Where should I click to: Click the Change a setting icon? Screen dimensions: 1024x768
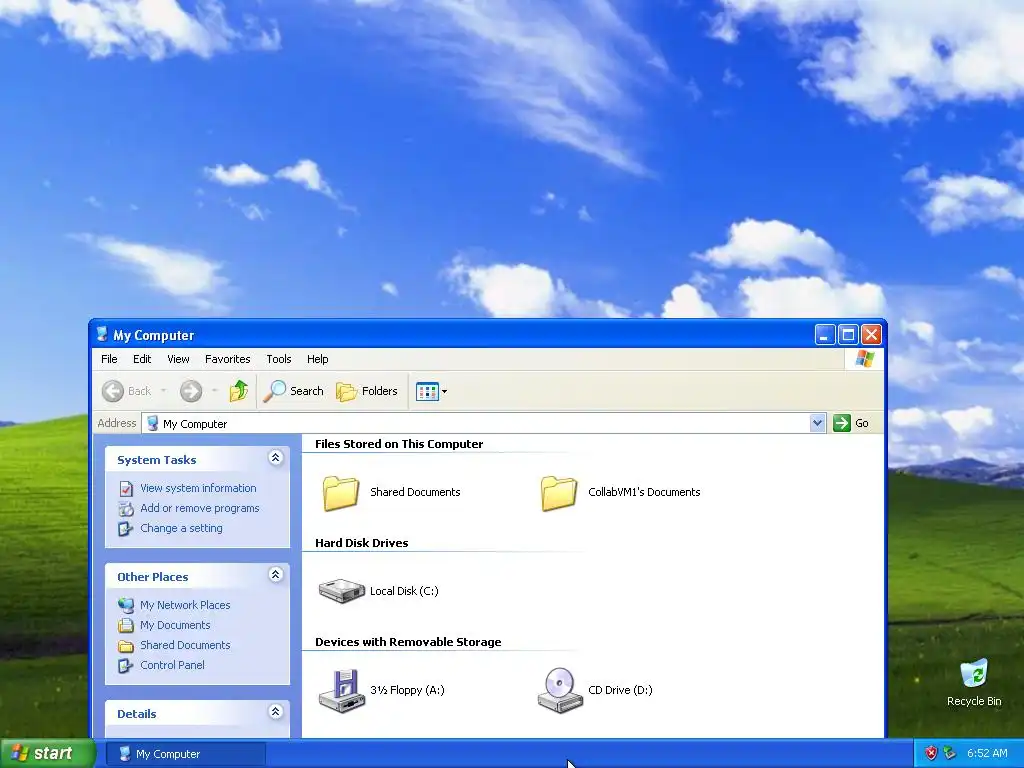[x=126, y=529]
